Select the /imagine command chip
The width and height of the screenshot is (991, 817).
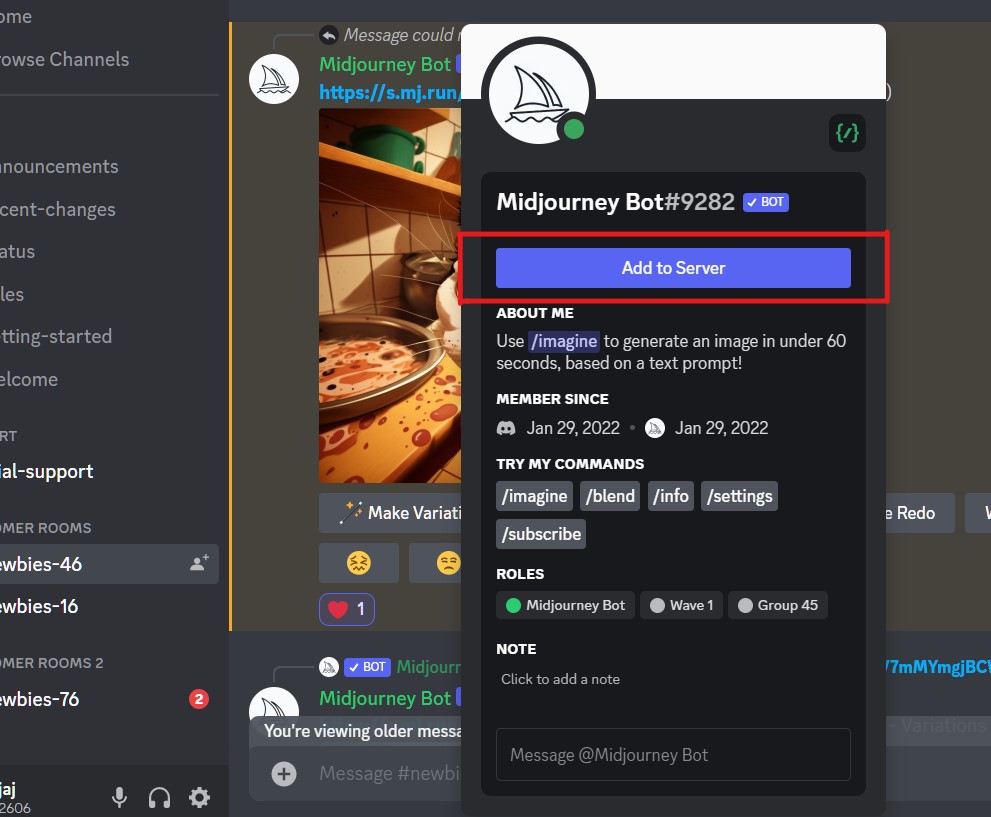534,496
